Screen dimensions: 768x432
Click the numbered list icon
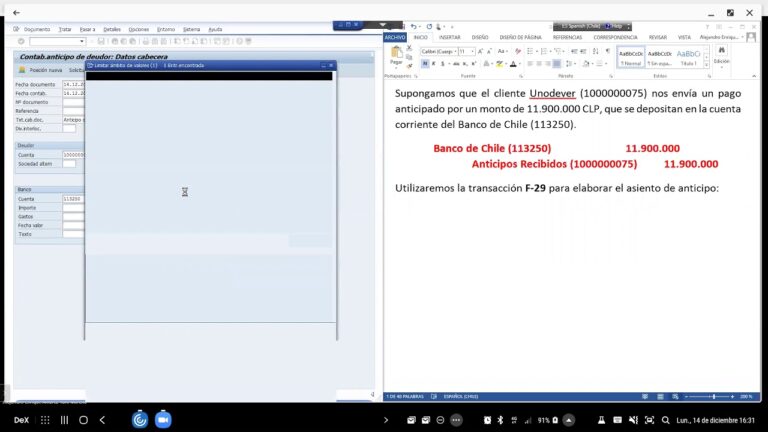pos(544,51)
